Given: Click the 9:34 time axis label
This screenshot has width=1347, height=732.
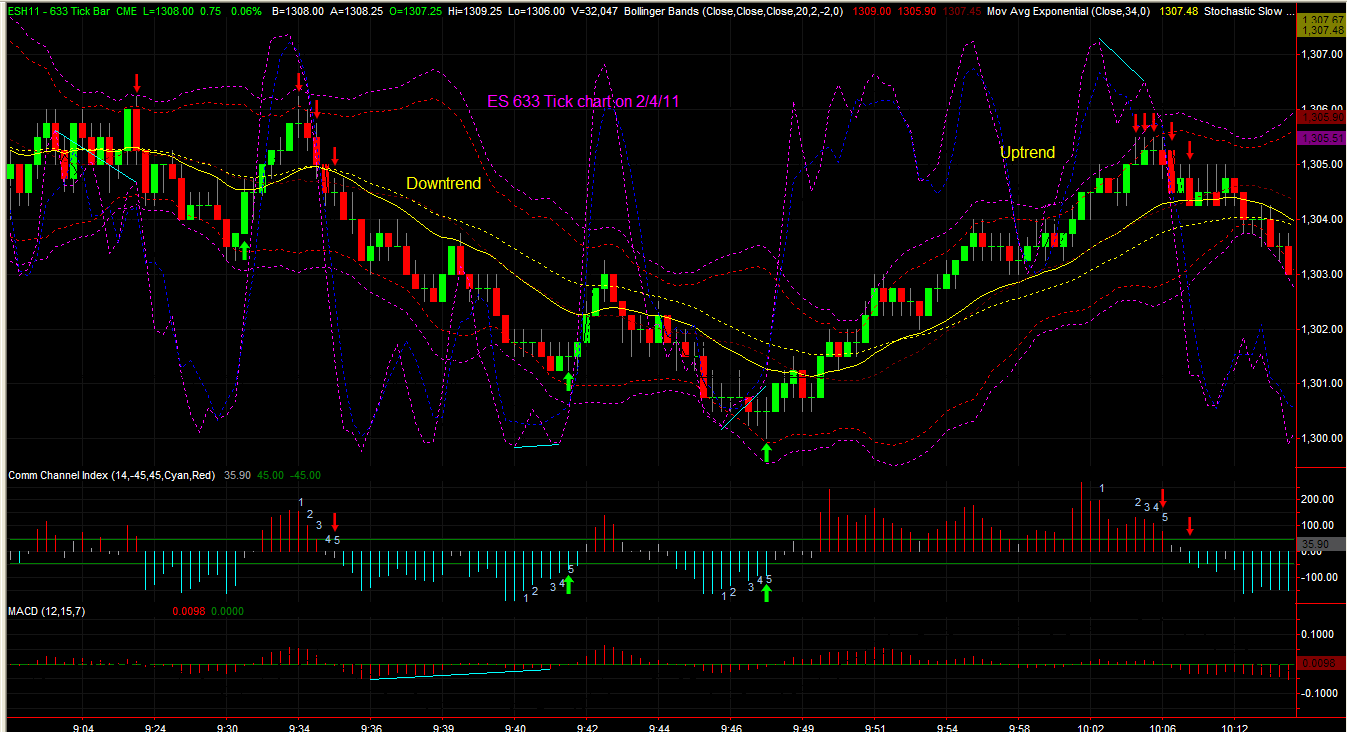Looking at the screenshot, I should tap(300, 729).
